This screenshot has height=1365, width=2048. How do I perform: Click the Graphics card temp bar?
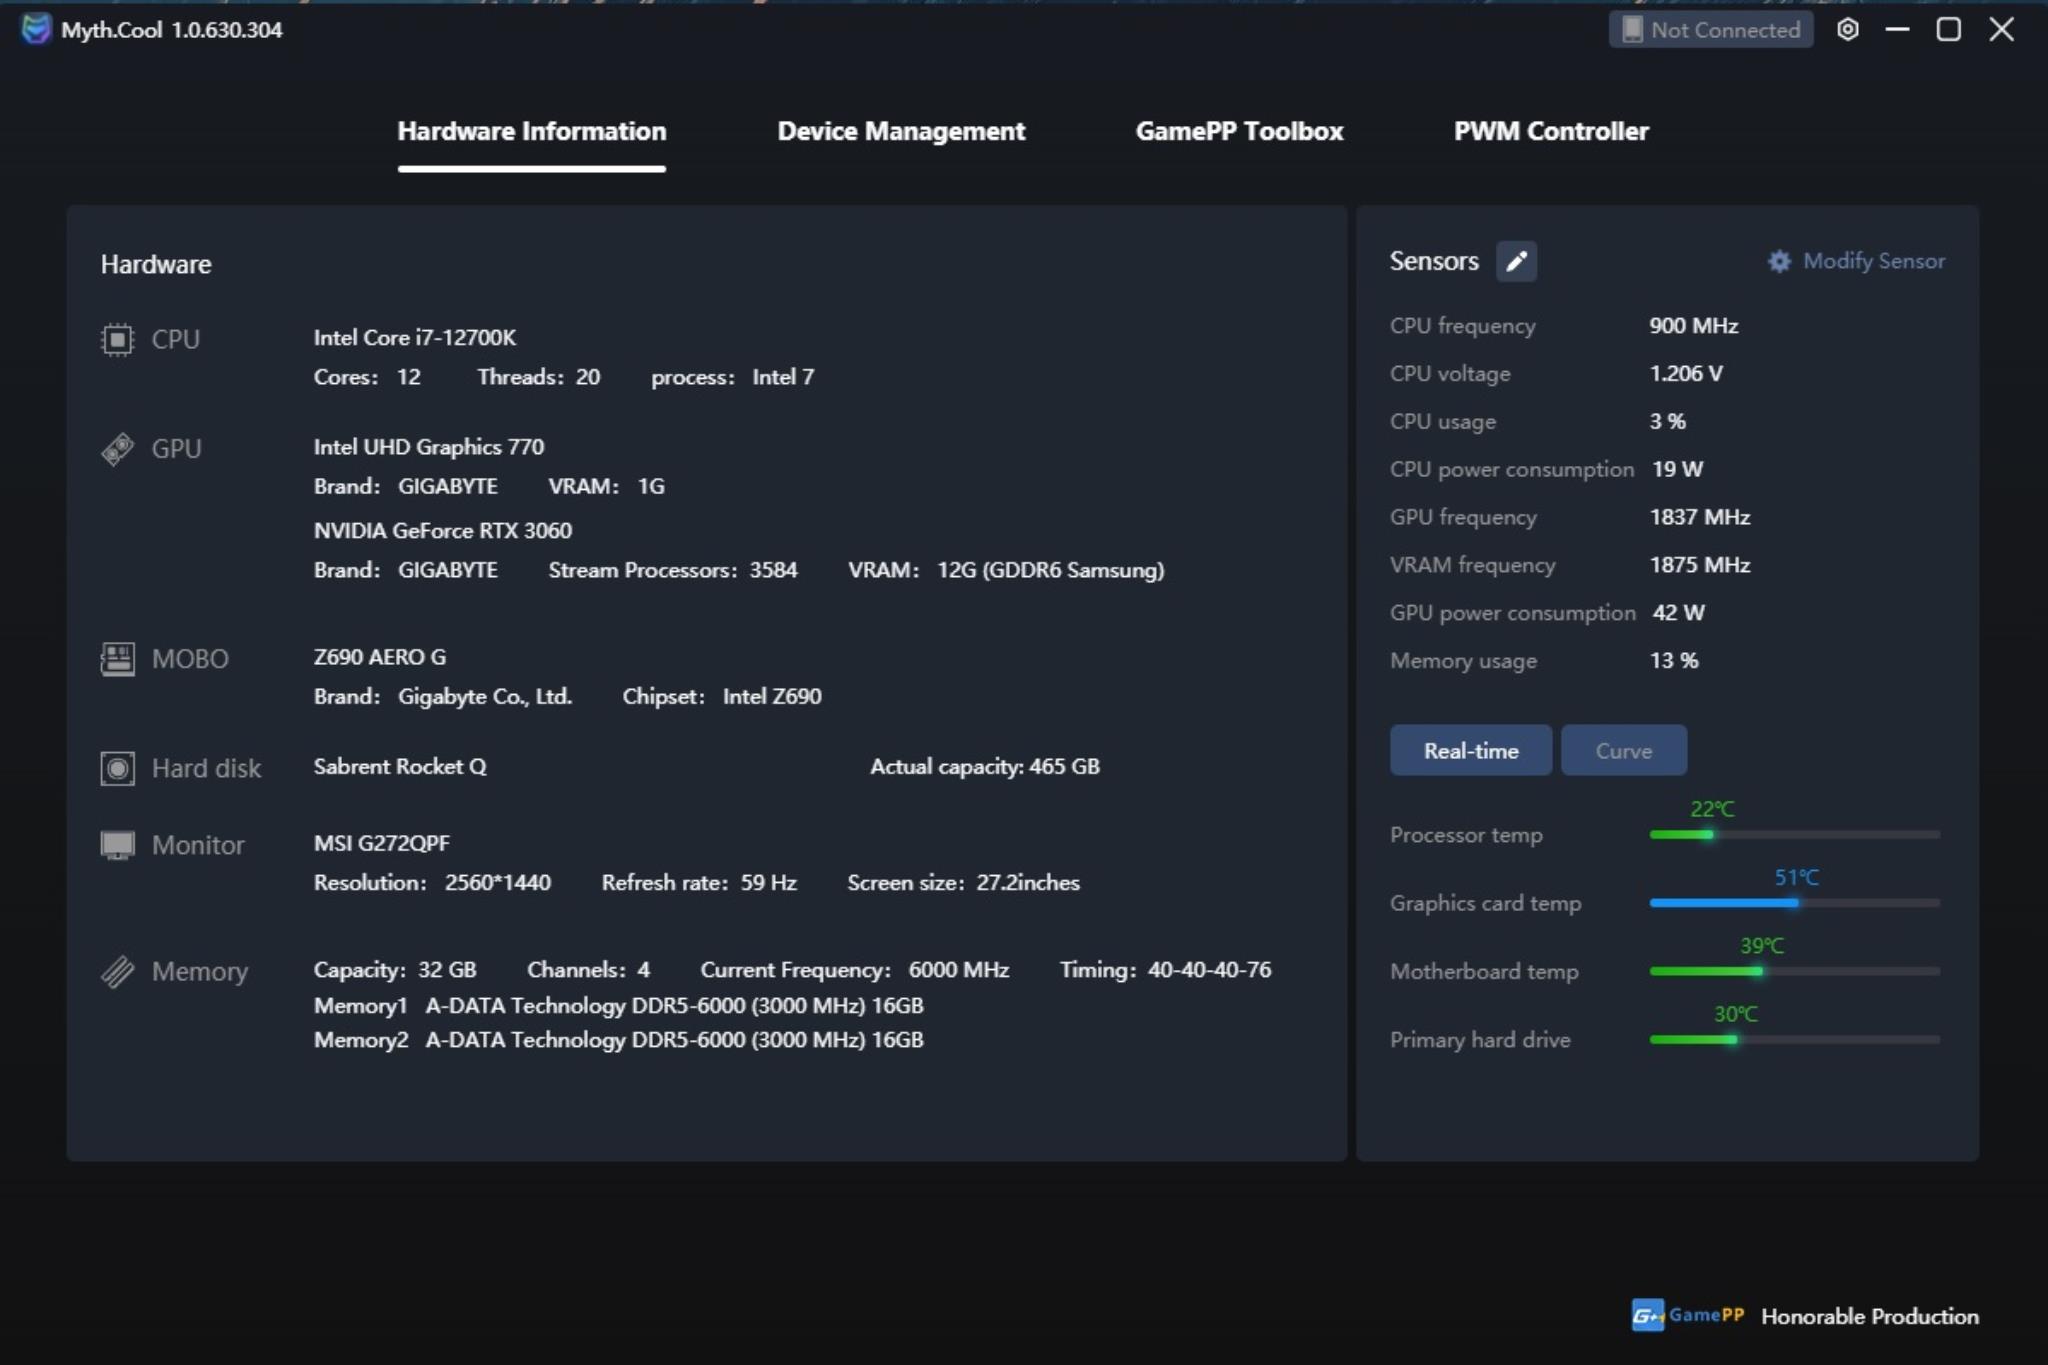[1794, 902]
